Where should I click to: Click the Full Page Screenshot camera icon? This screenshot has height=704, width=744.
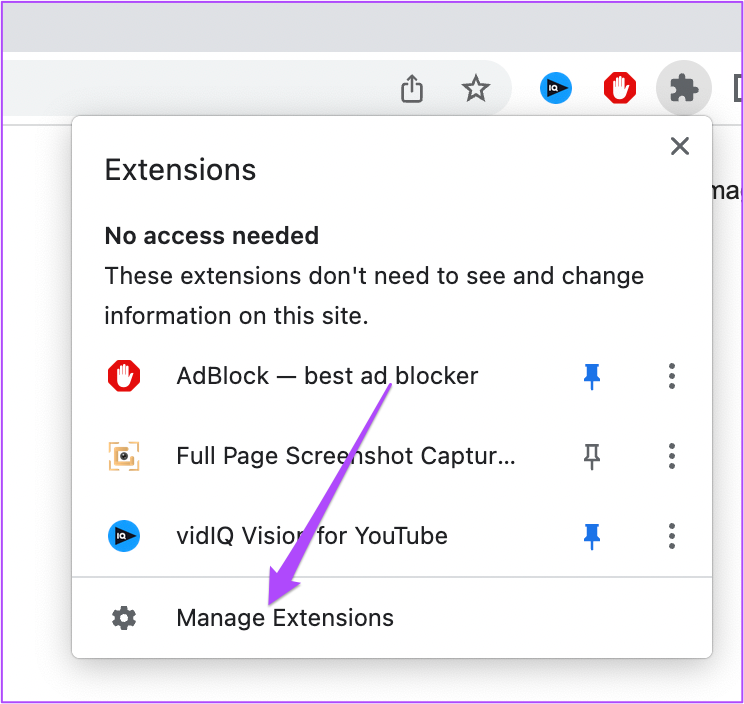coord(124,456)
